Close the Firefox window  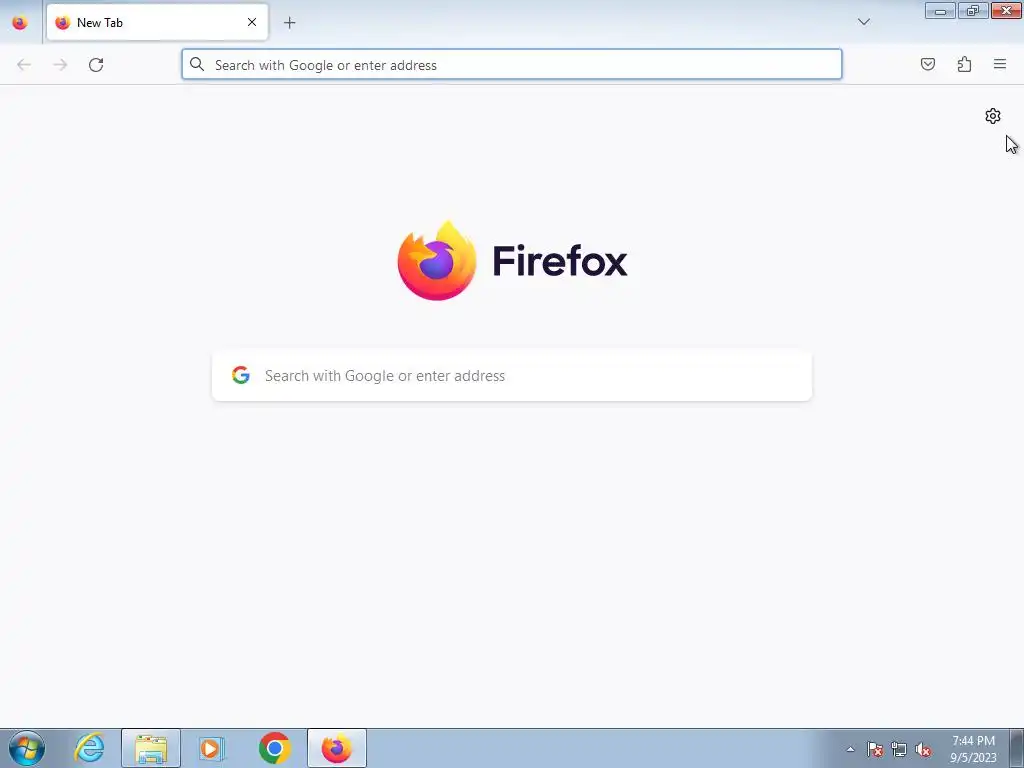coord(1006,10)
